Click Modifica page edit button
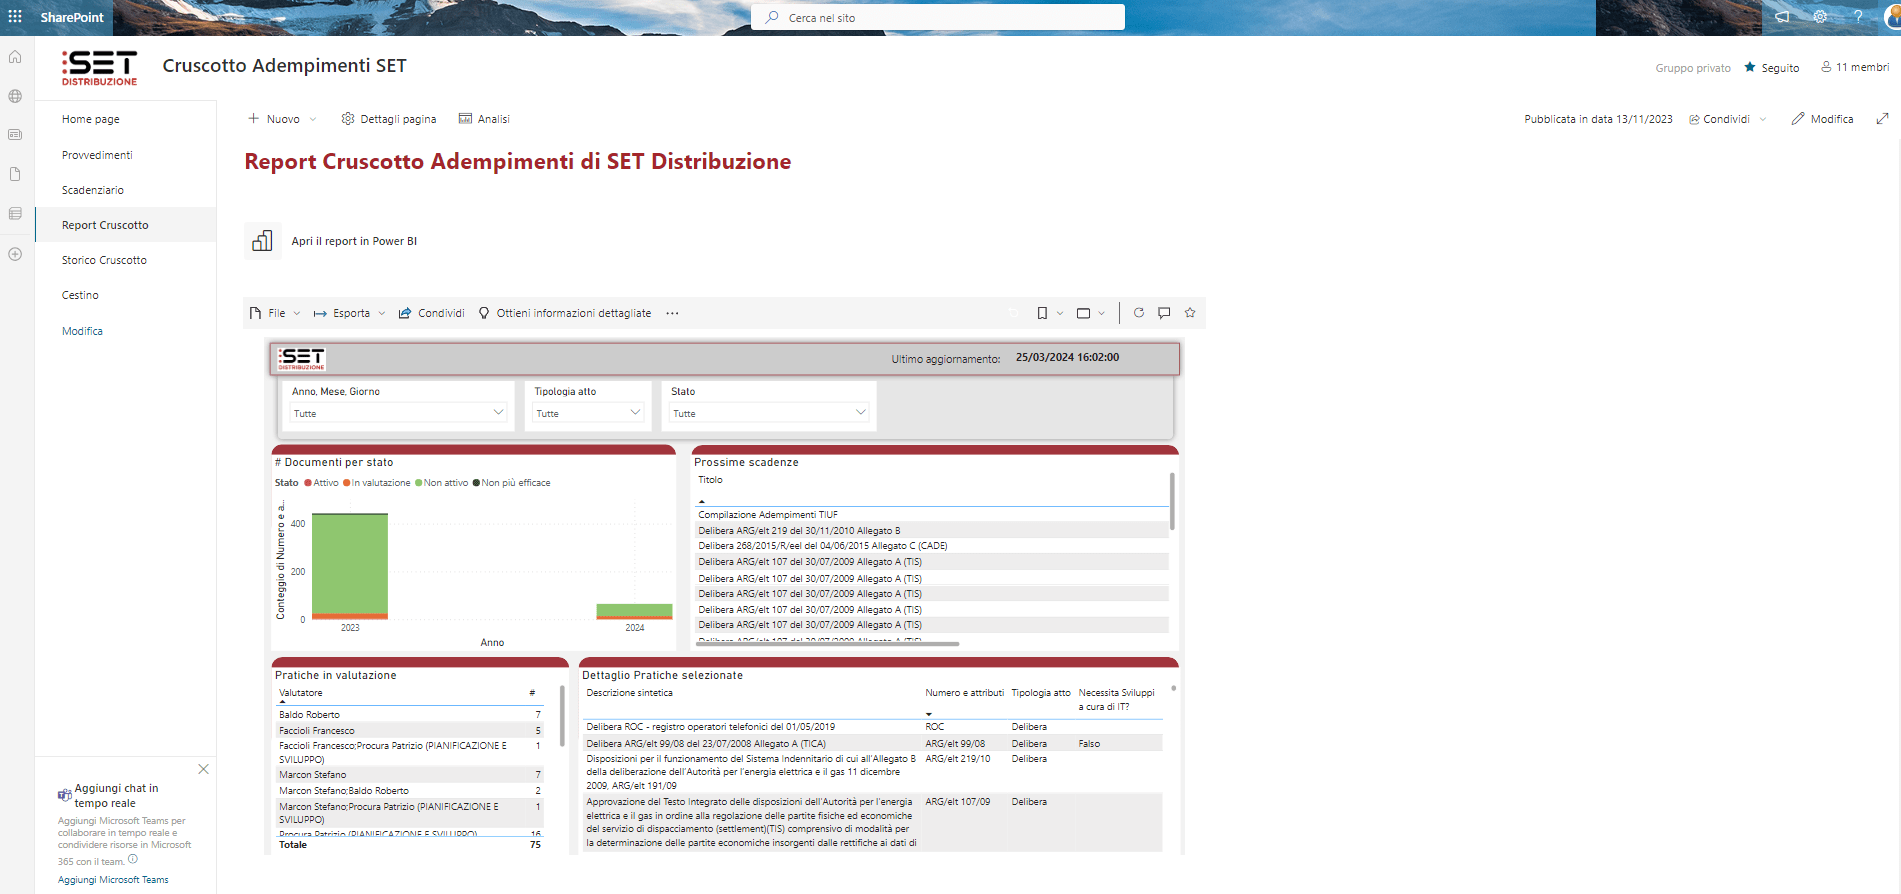 point(1822,119)
